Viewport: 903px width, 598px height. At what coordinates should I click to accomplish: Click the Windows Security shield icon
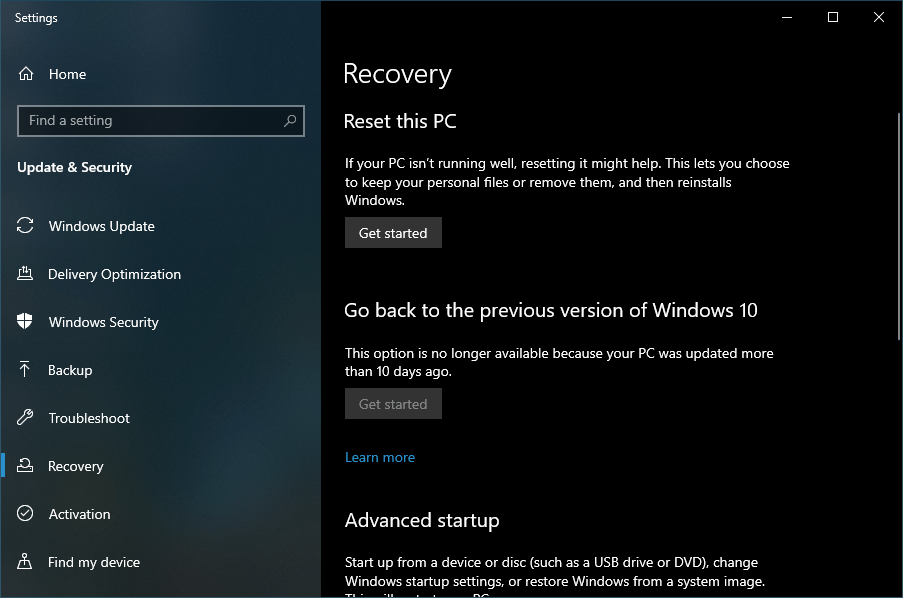[x=24, y=322]
